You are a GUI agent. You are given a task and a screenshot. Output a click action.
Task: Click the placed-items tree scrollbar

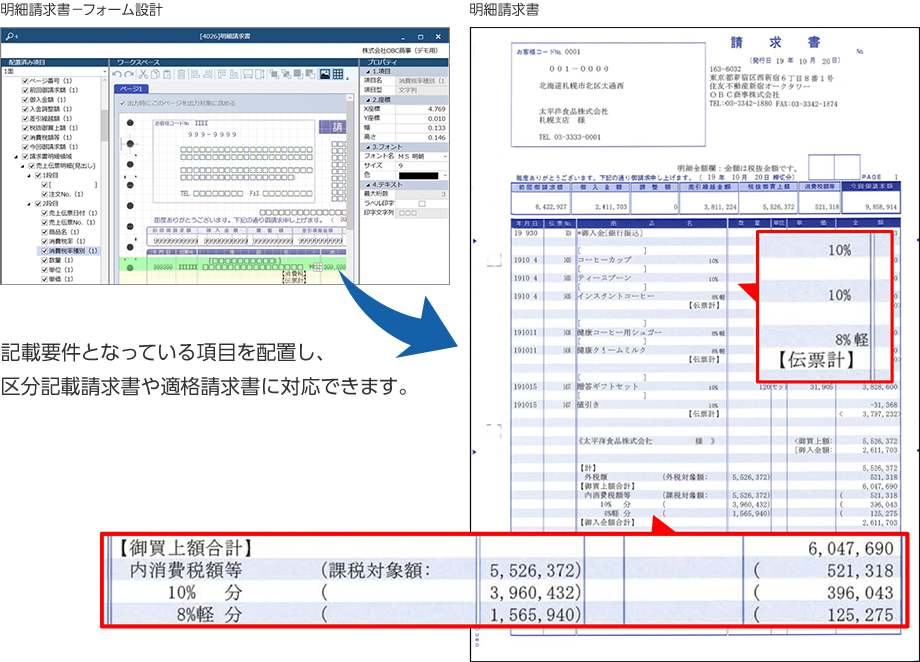(105, 126)
